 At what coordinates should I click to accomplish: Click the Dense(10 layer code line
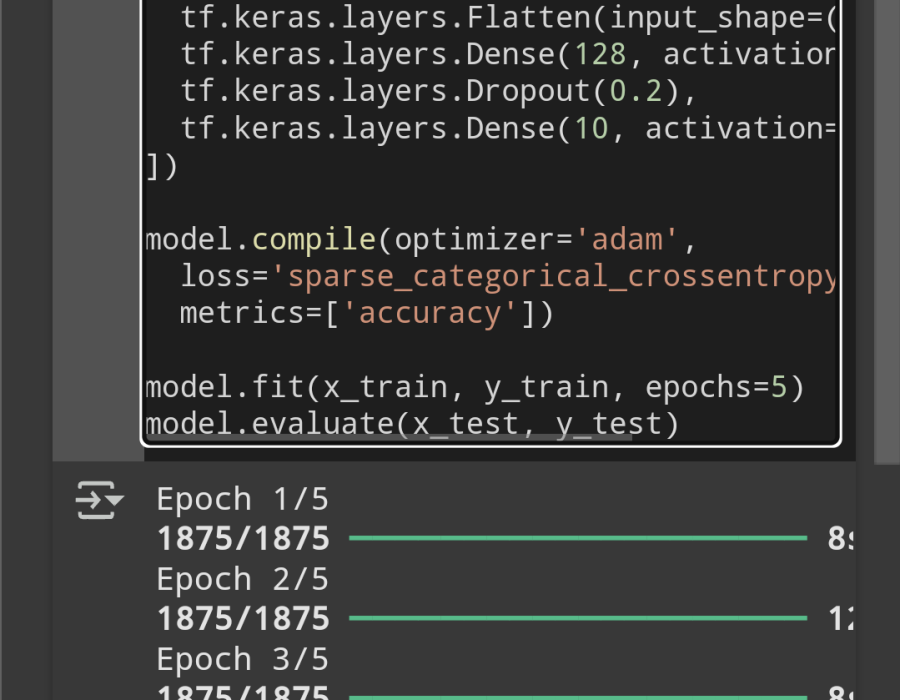509,129
